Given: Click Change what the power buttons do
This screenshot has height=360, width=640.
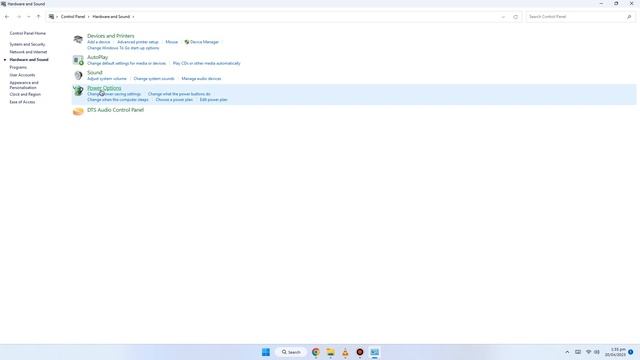Looking at the screenshot, I should pos(179,94).
